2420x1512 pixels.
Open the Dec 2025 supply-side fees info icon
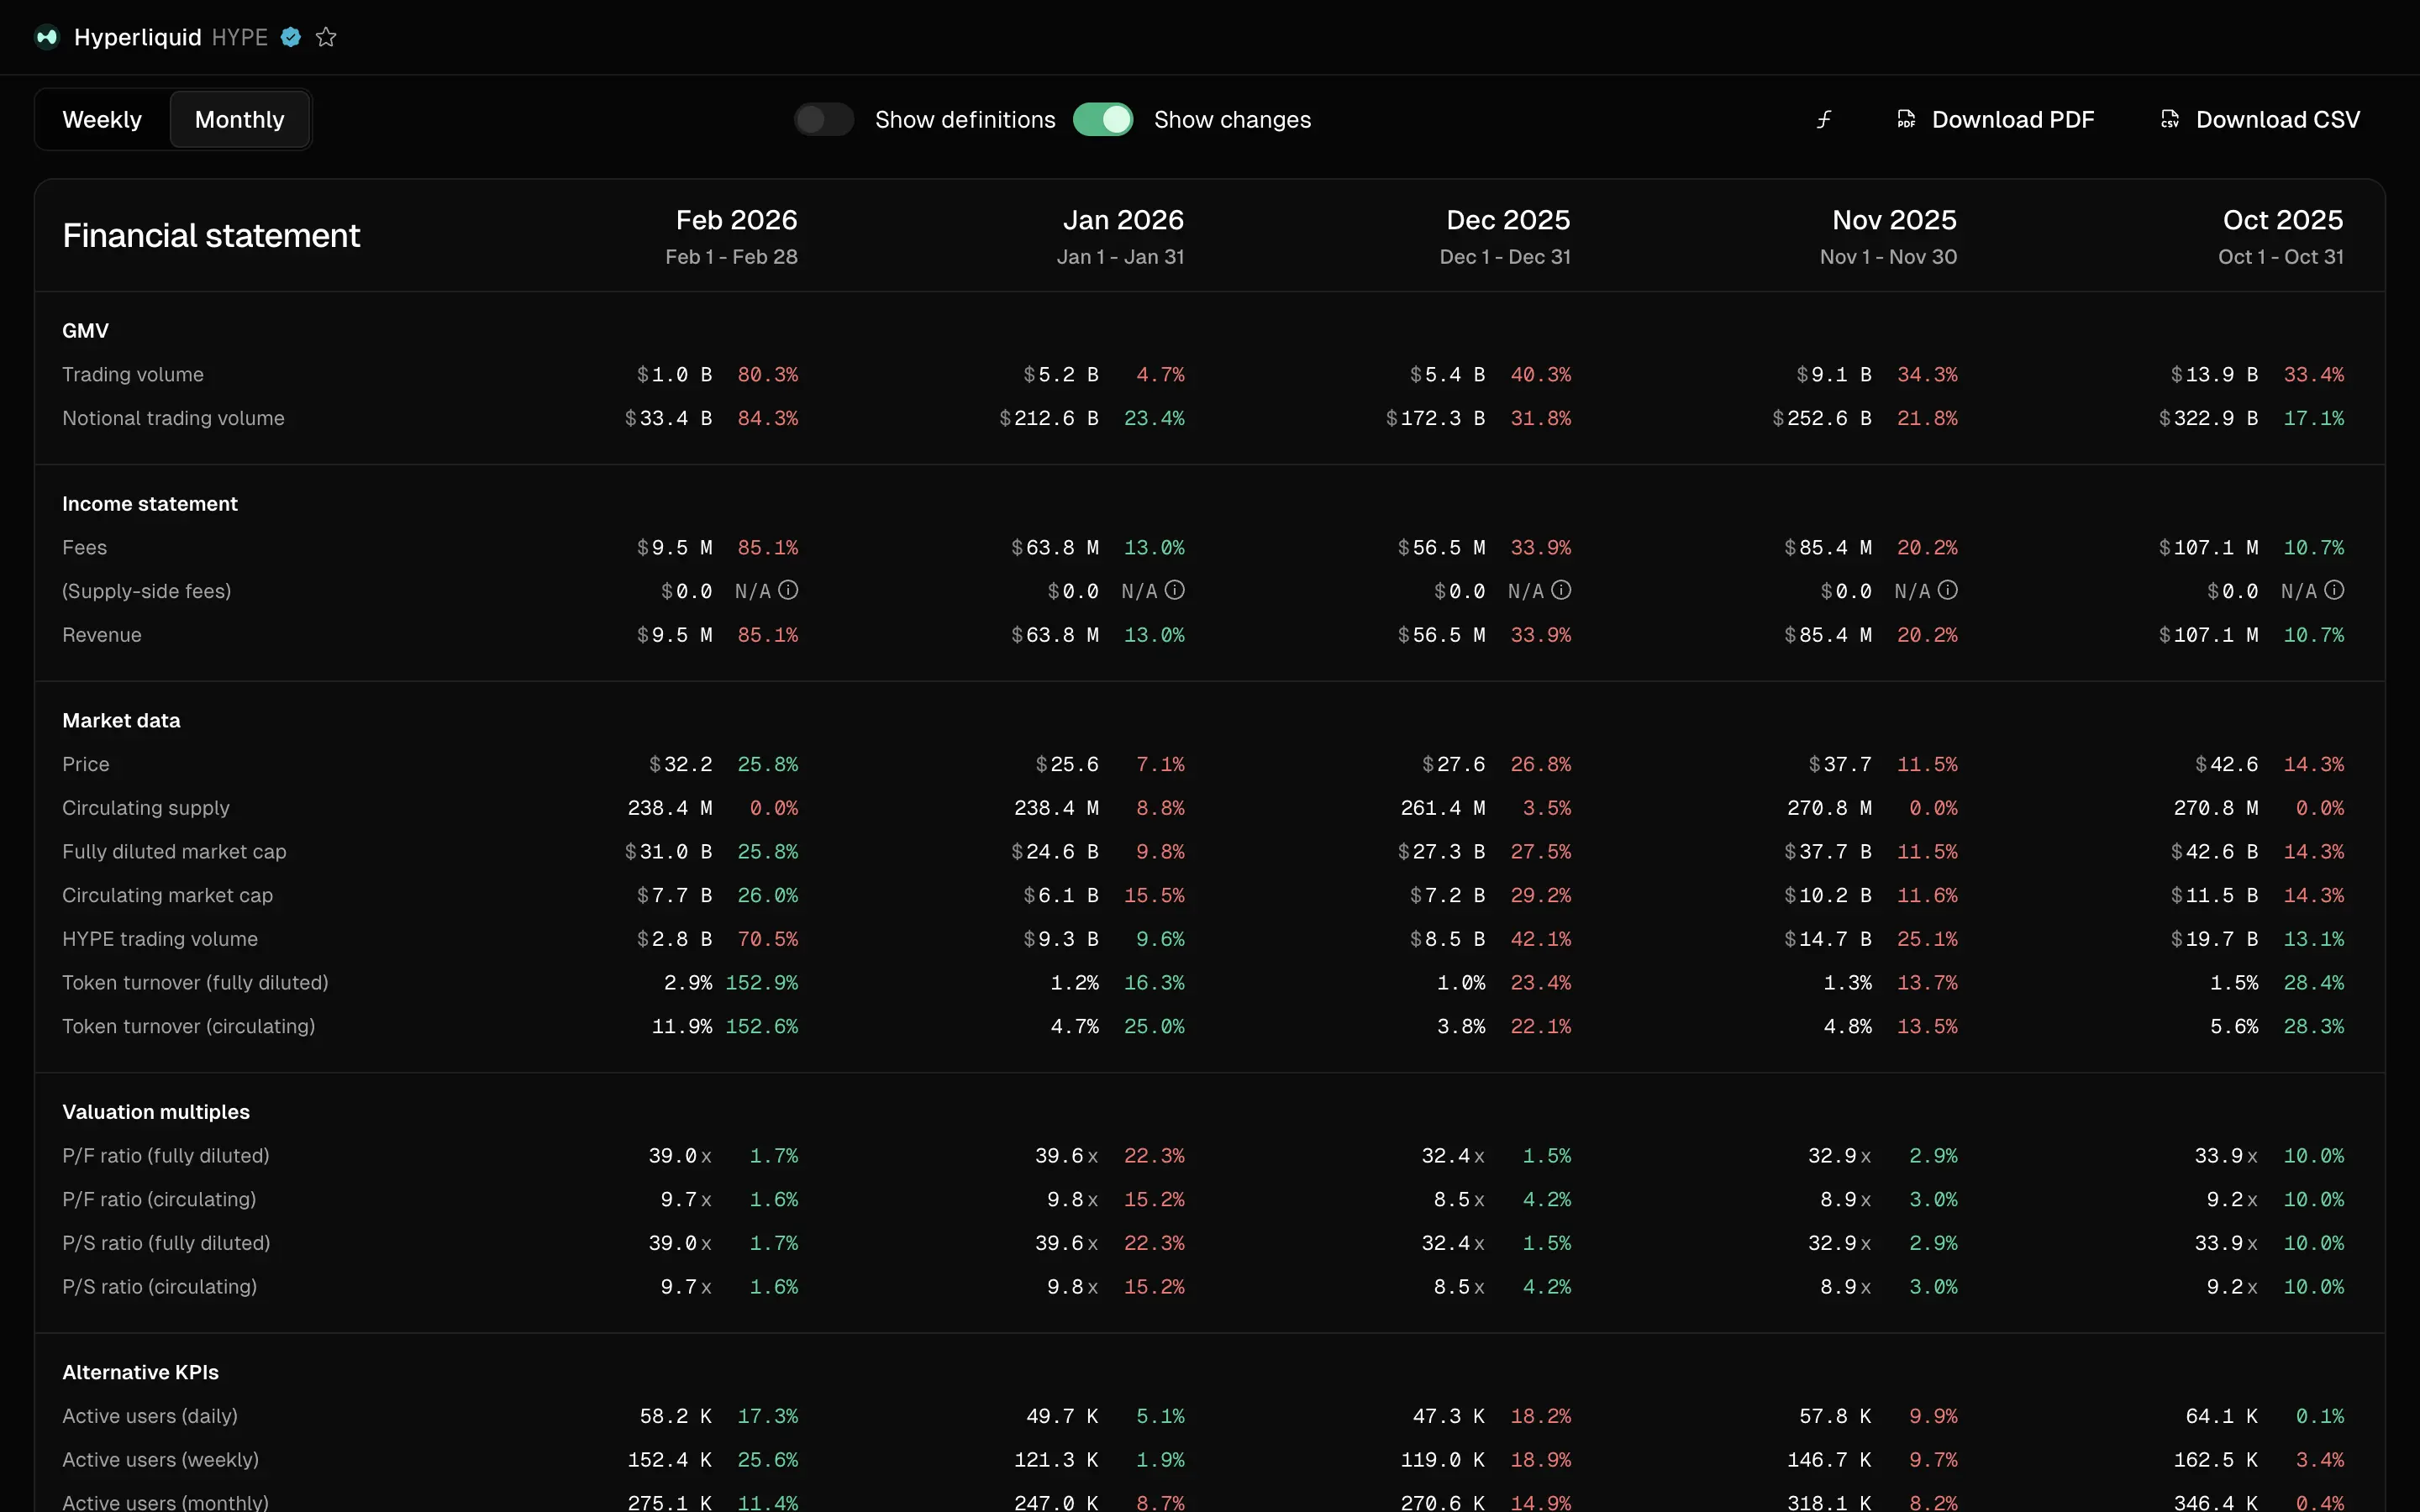[1561, 590]
